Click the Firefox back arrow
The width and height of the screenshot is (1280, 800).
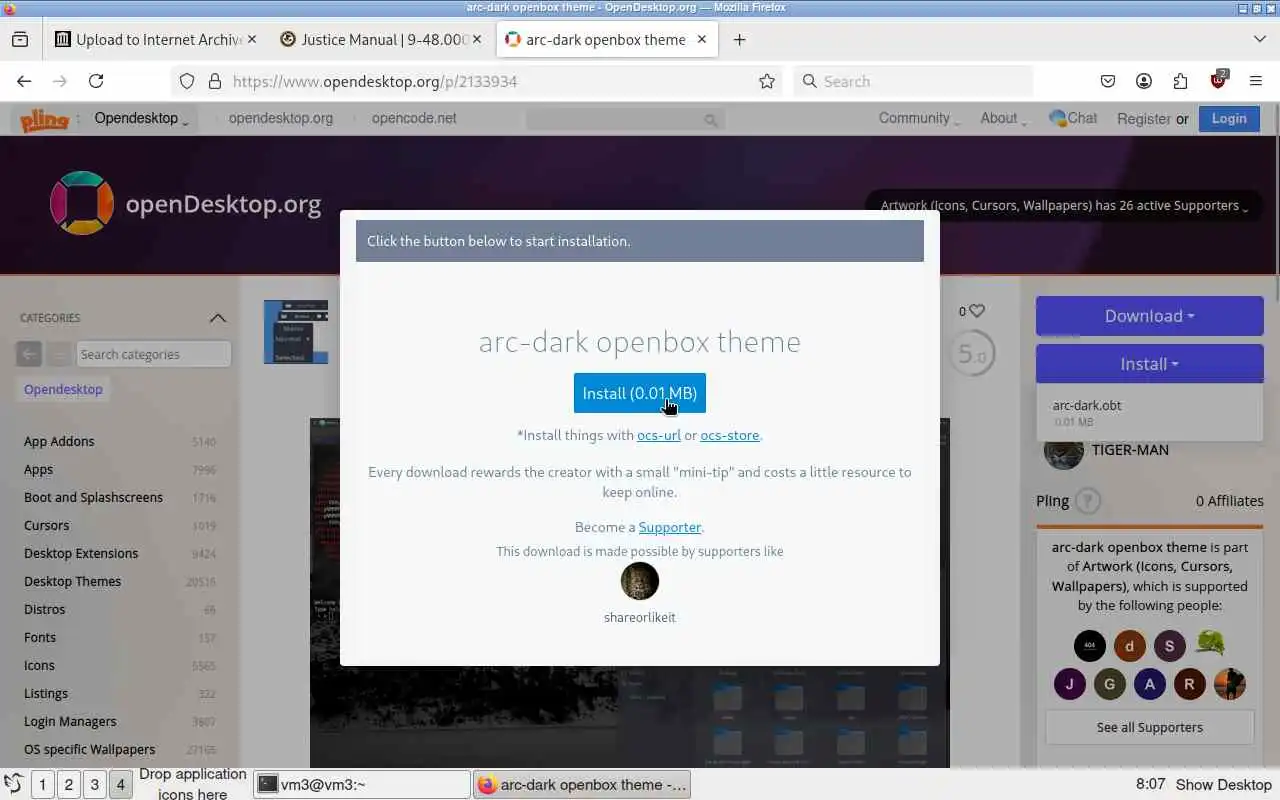(x=24, y=81)
